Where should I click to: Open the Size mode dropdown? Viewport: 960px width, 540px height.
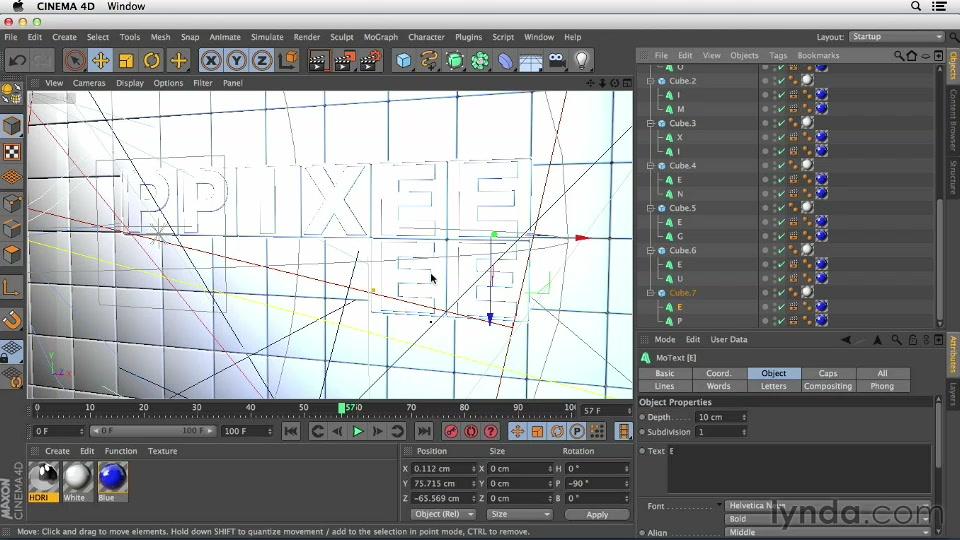(519, 514)
